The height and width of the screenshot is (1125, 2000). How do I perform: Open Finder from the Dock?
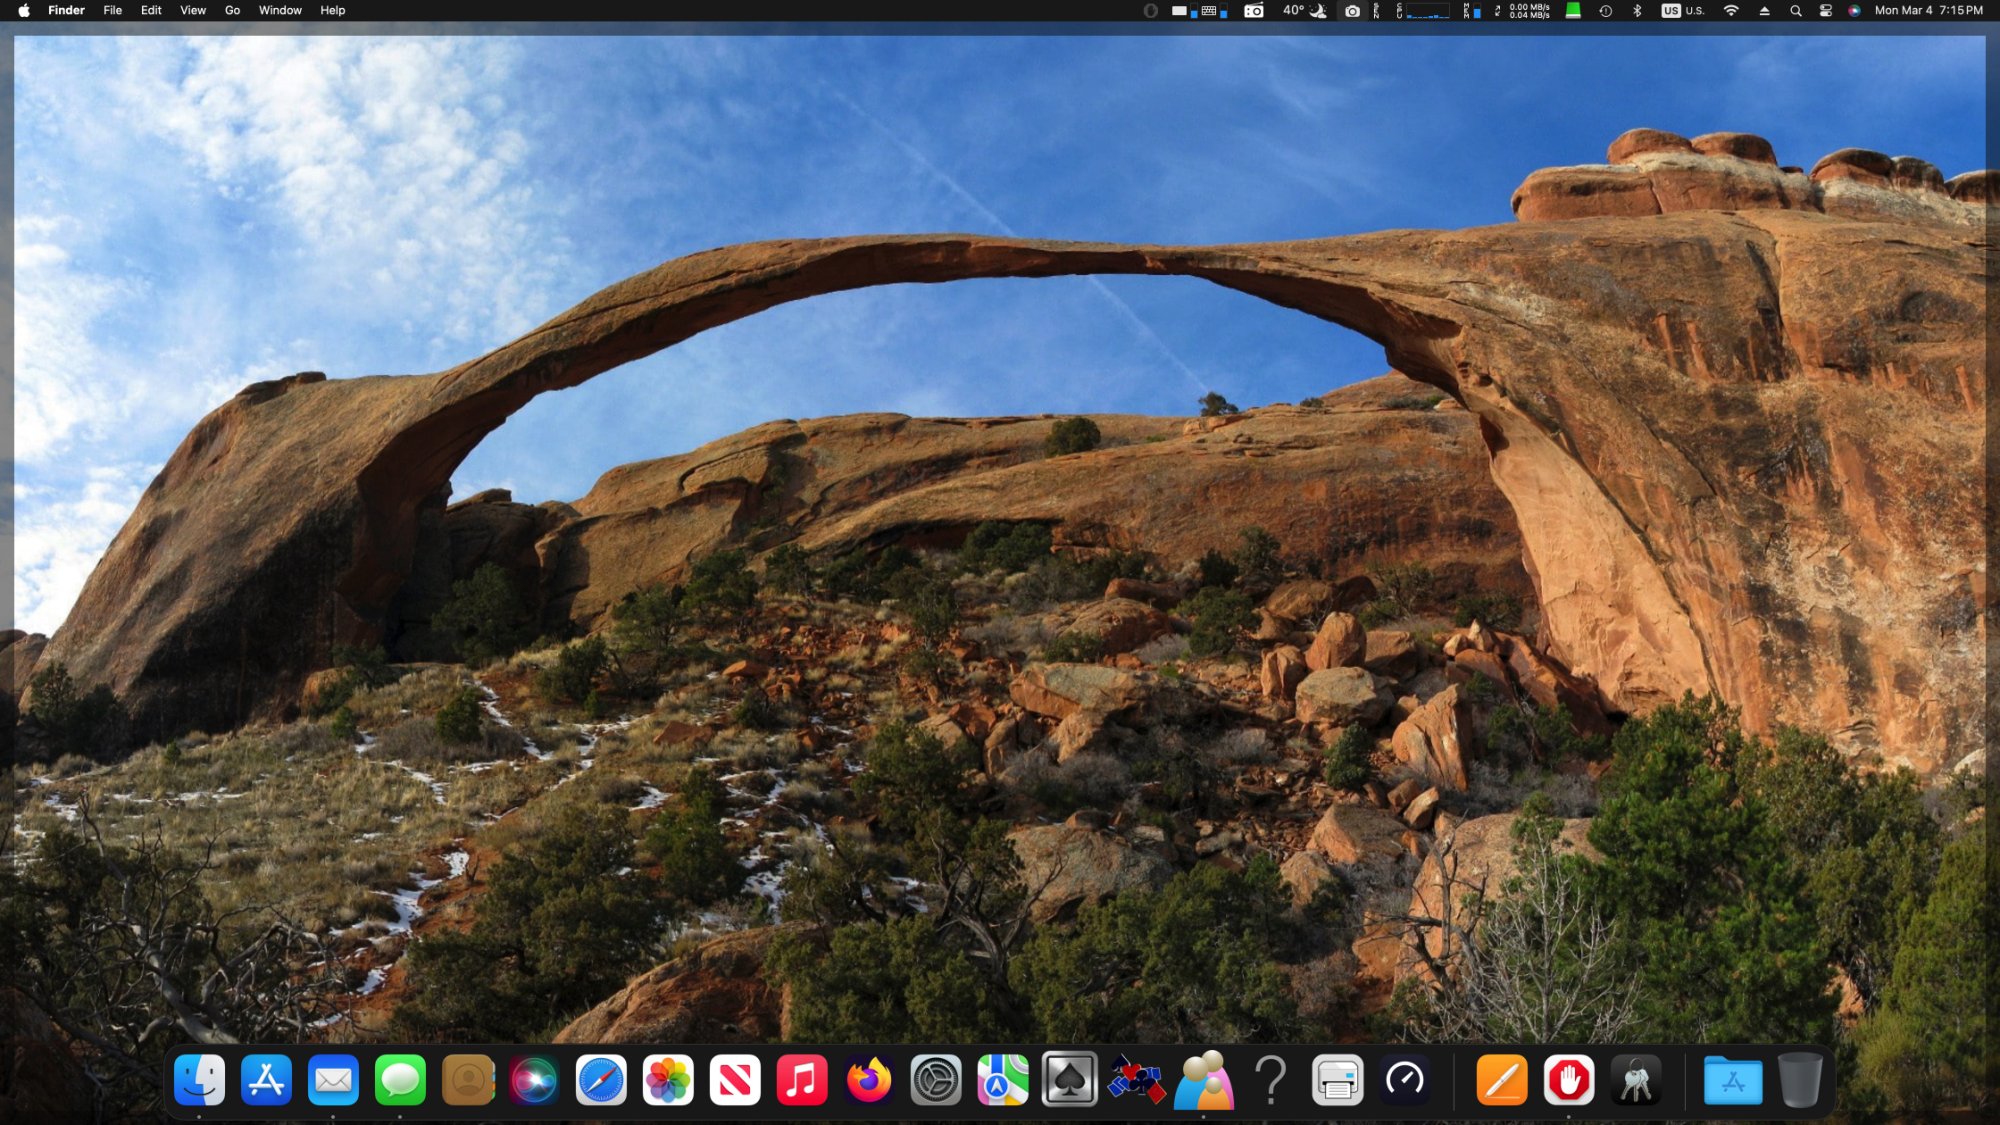coord(199,1080)
